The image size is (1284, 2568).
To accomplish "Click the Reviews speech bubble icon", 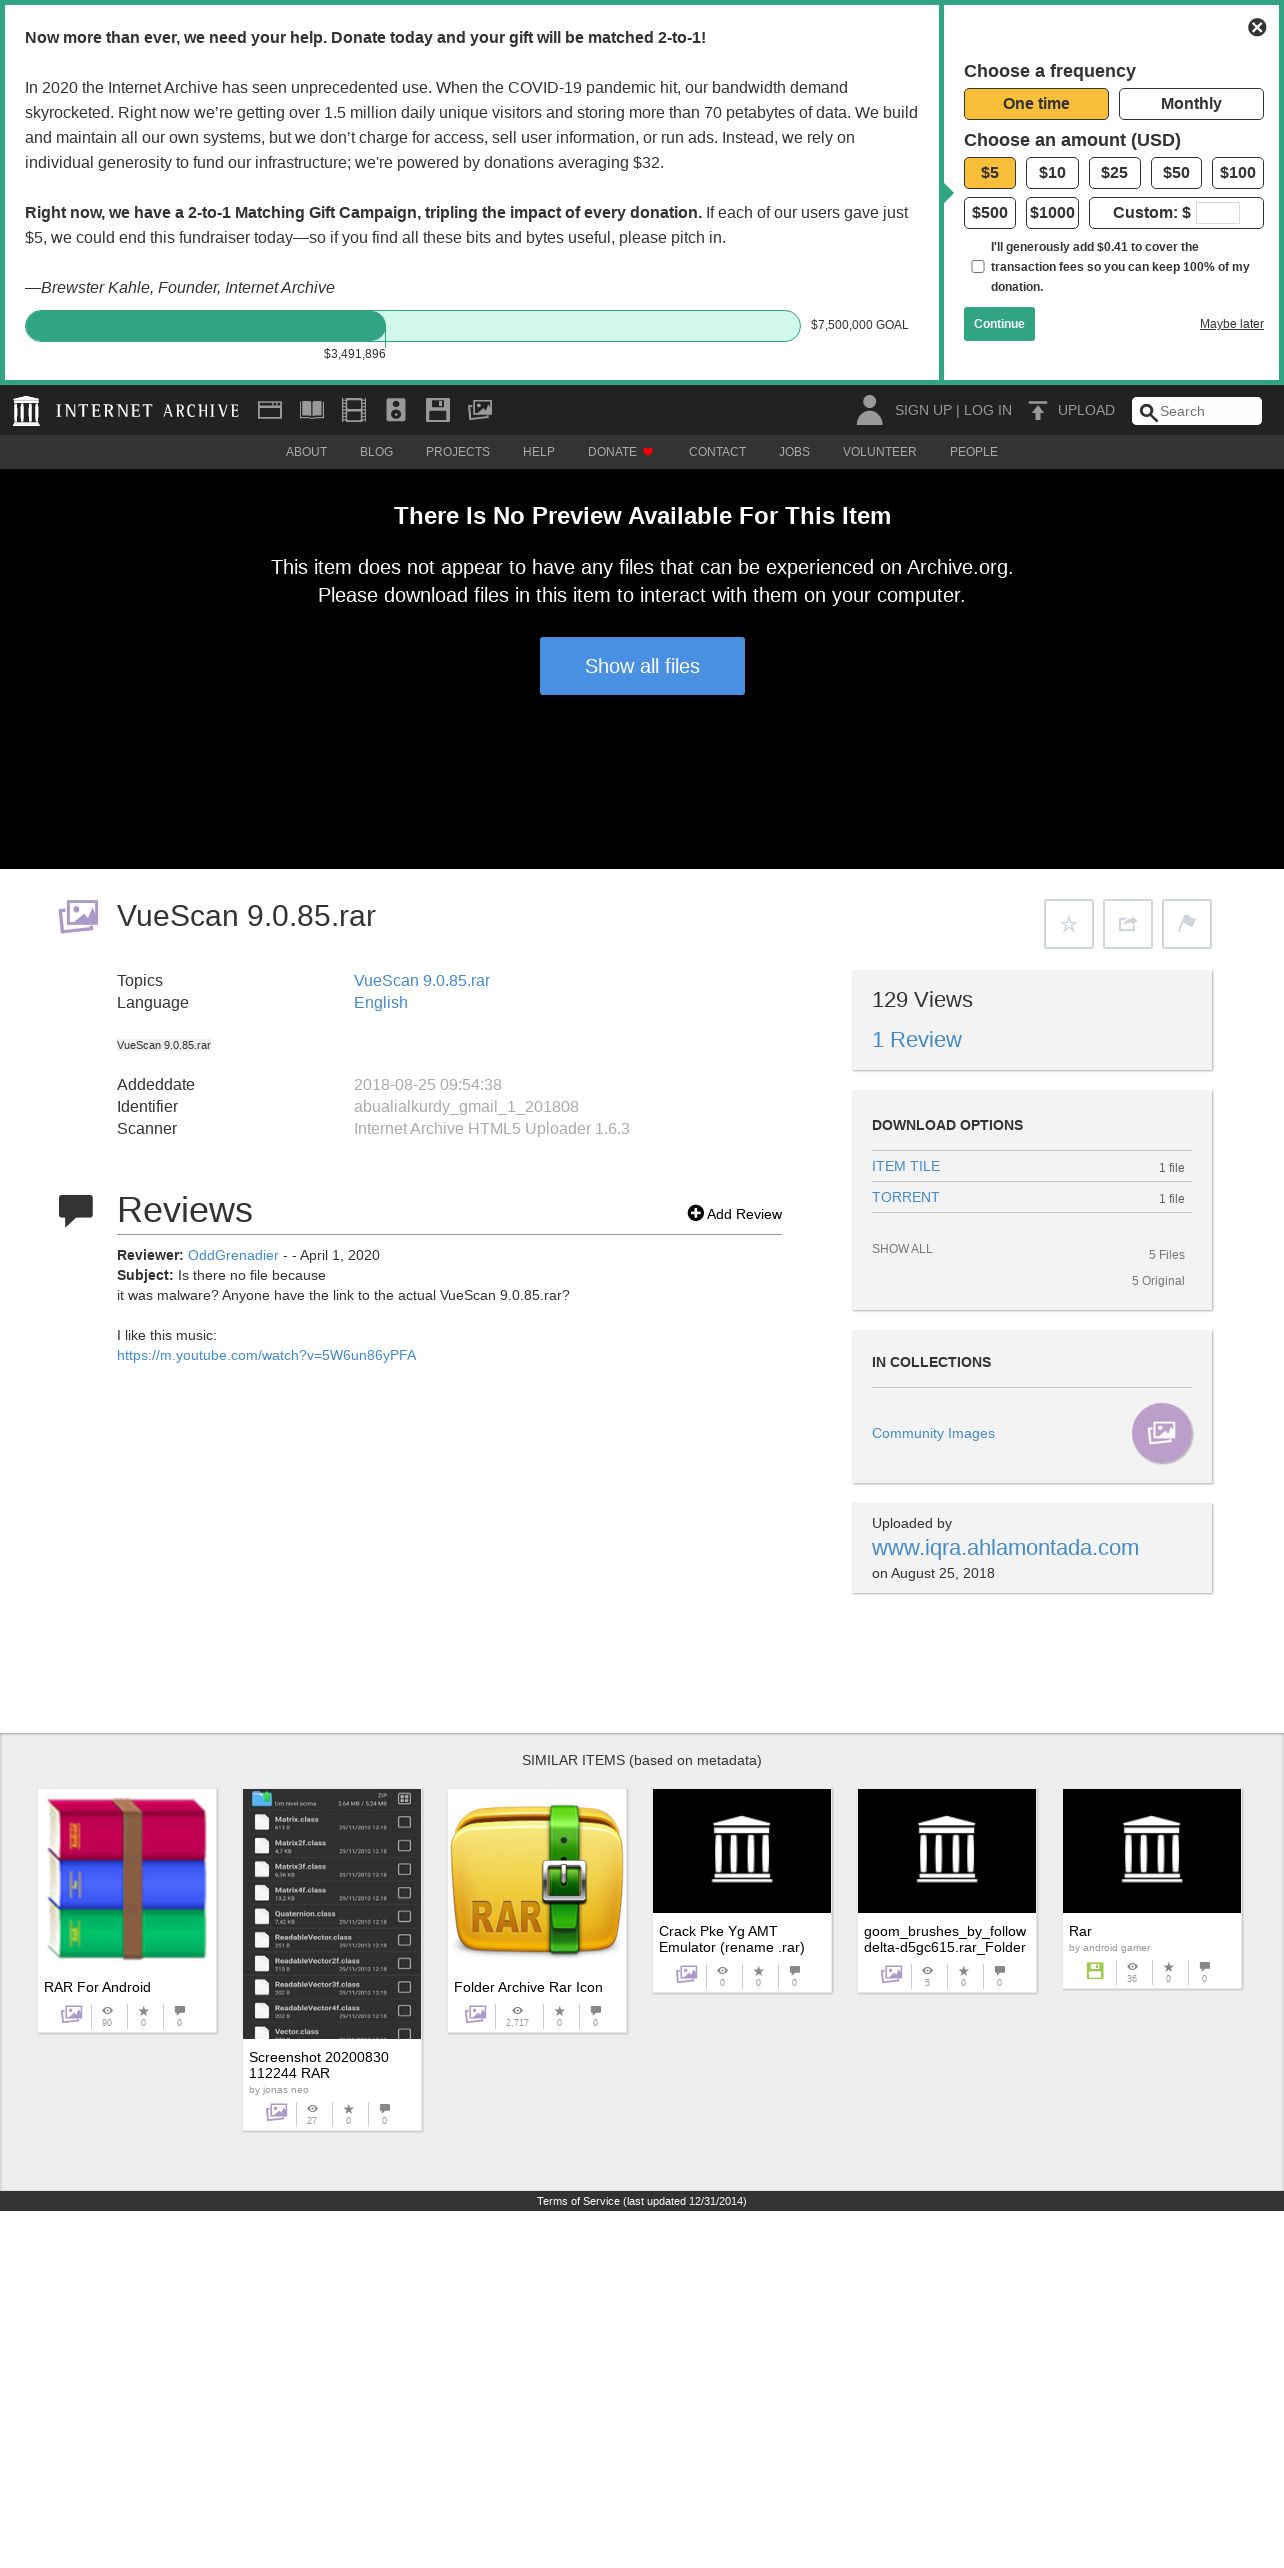I will (76, 1211).
